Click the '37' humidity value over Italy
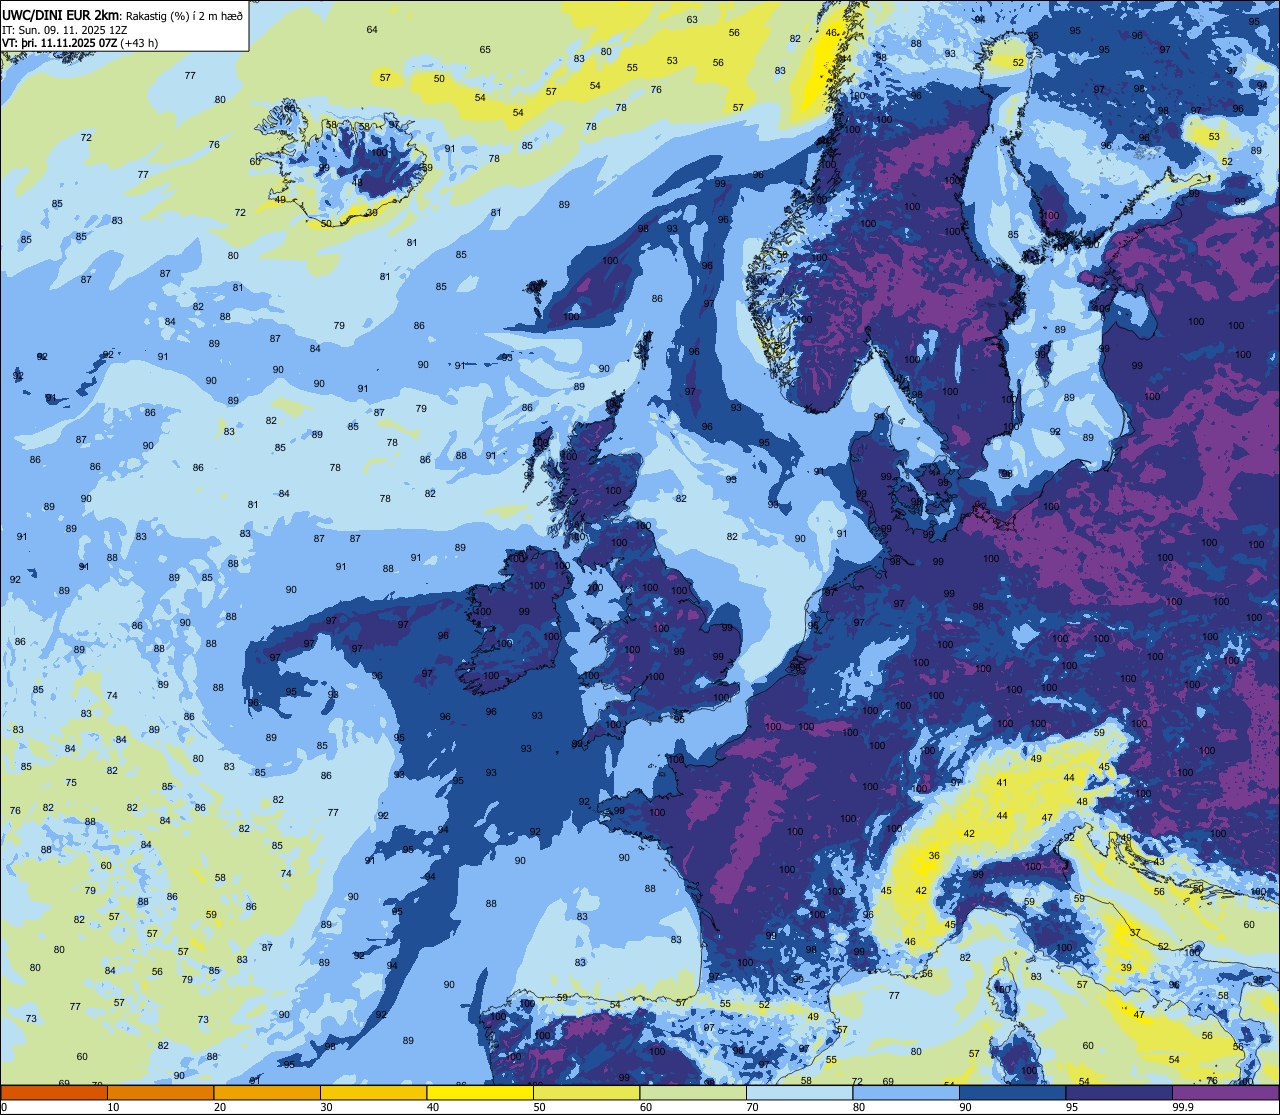The height and width of the screenshot is (1115, 1280). 1135,932
